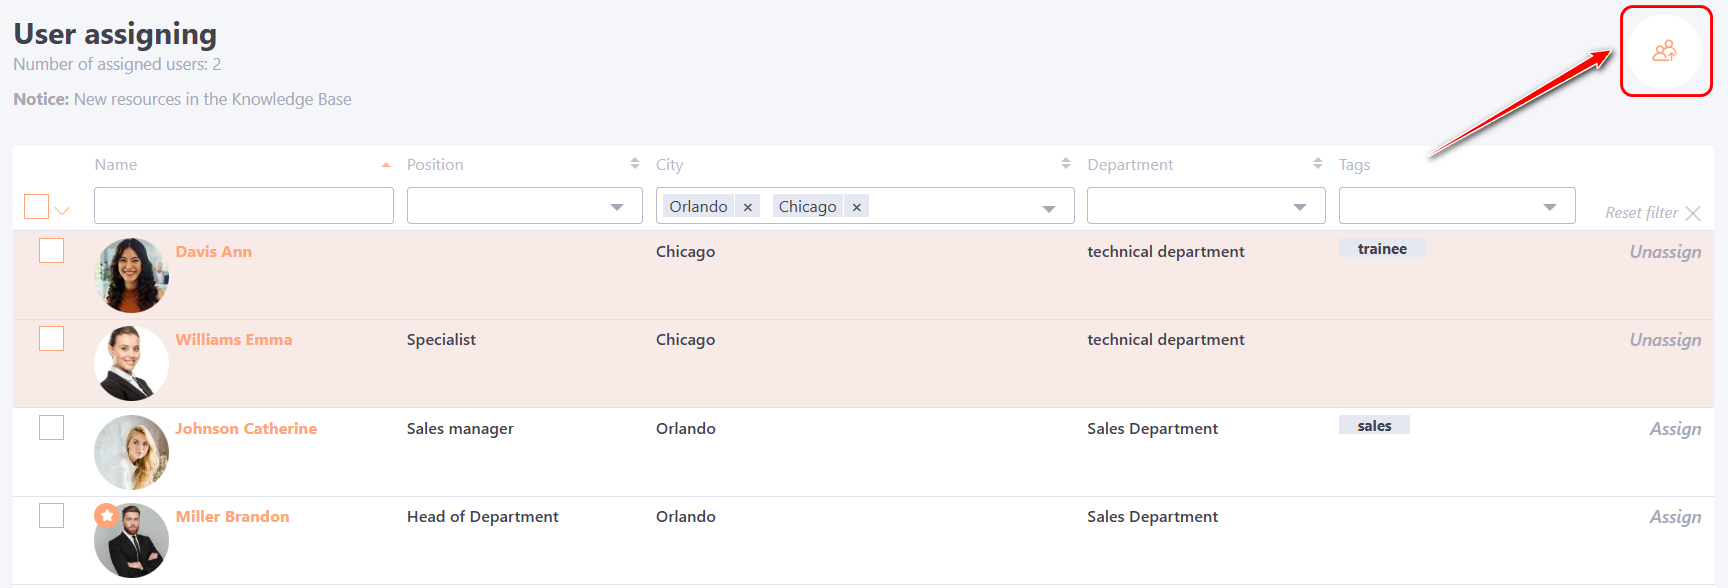Screen dimensions: 1728x588
Task: Open the Position filter dropdown
Action: [x=617, y=207]
